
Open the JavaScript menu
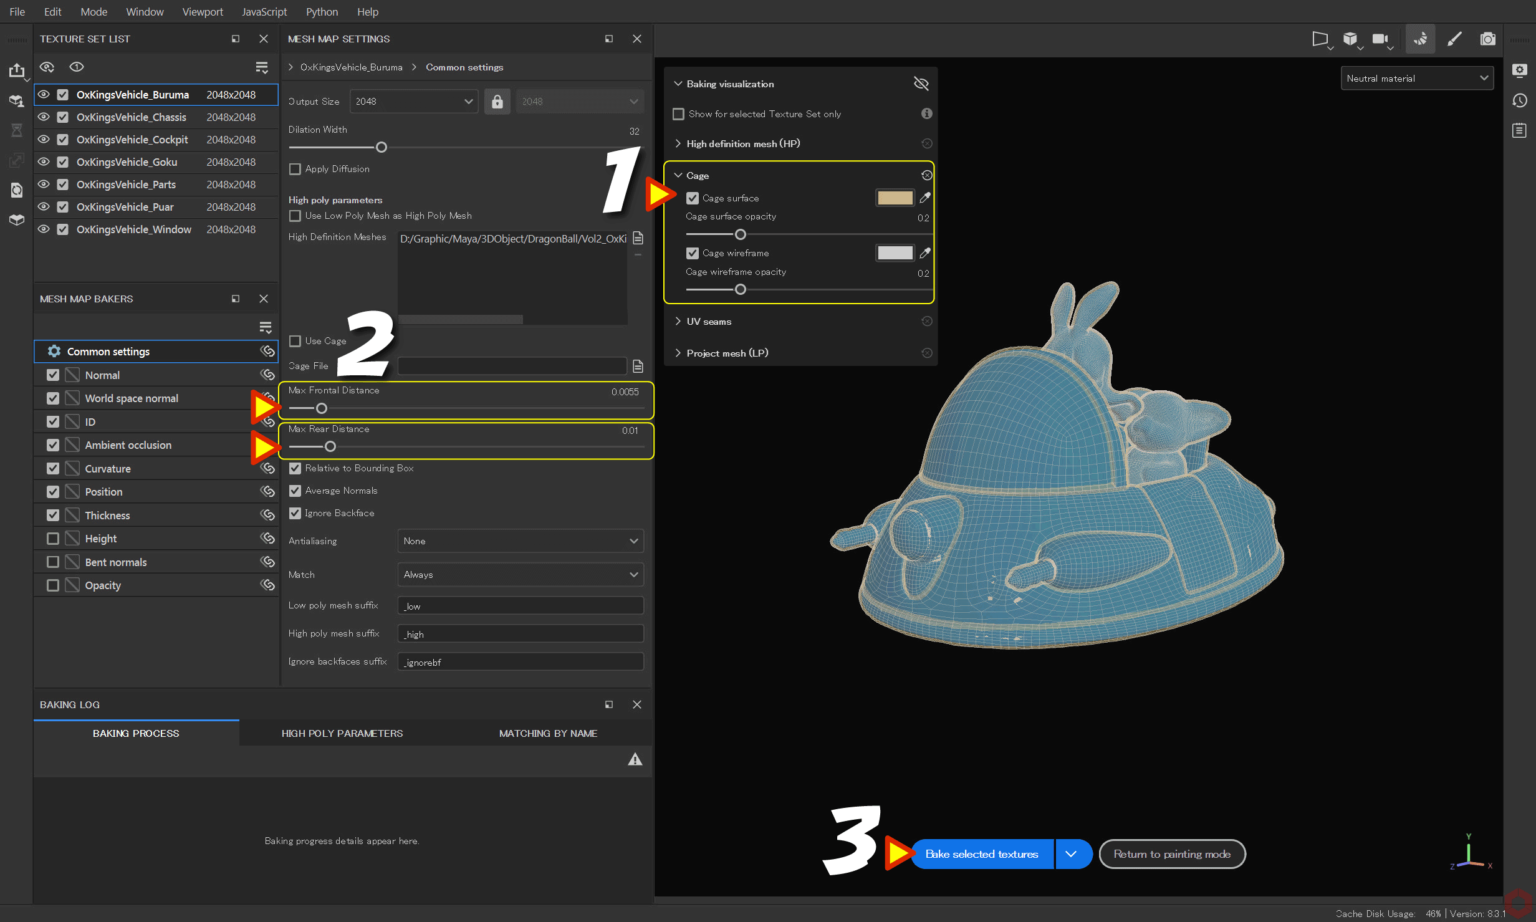(x=264, y=11)
